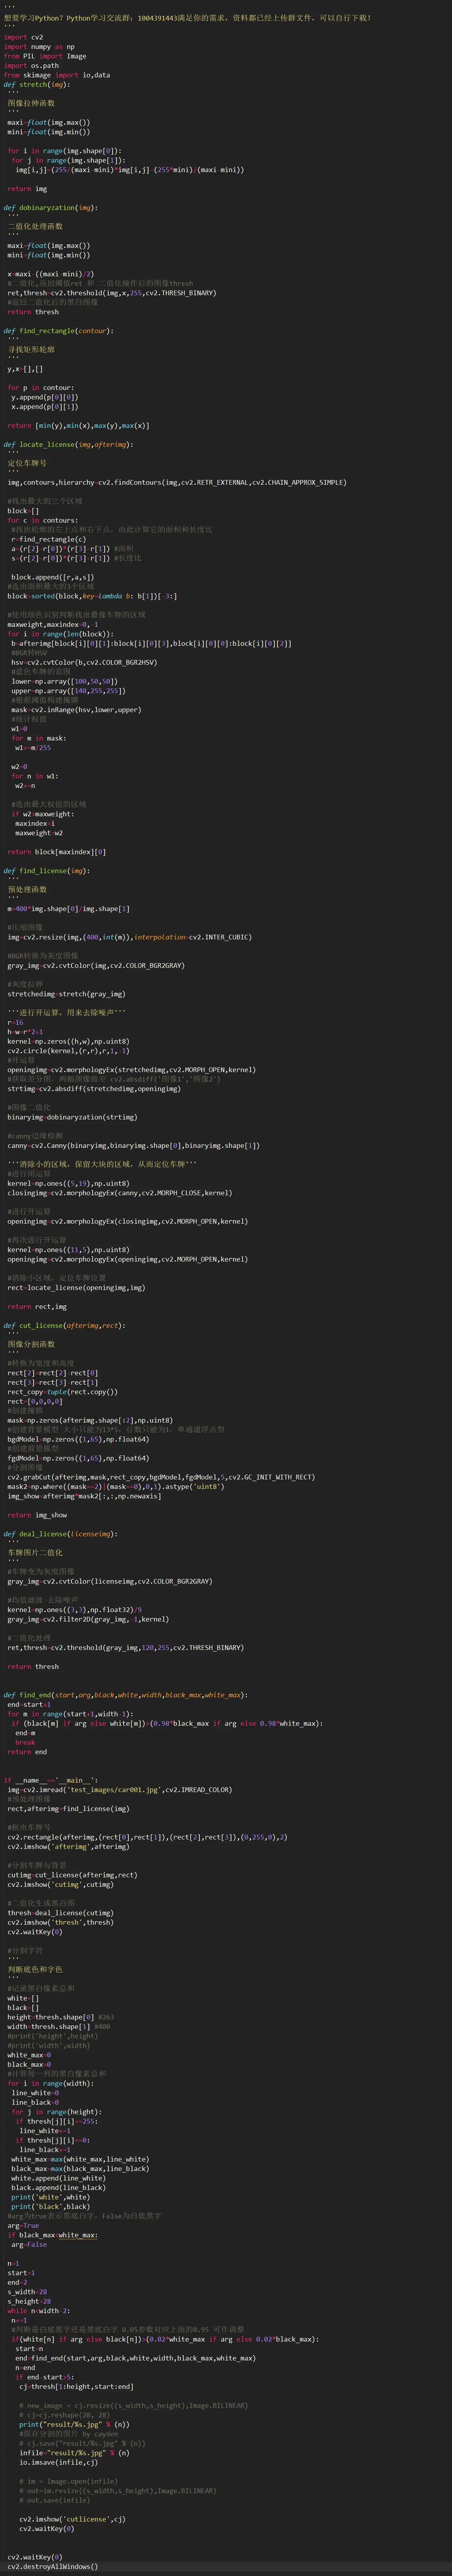Click the 'stretchedimg=stretch(gray_img)' line
452x2576 pixels.
click(67, 994)
